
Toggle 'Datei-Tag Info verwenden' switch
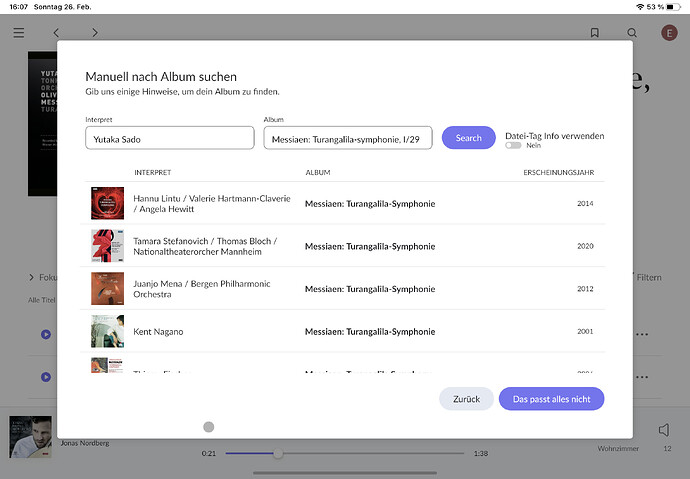pyautogui.click(x=514, y=146)
